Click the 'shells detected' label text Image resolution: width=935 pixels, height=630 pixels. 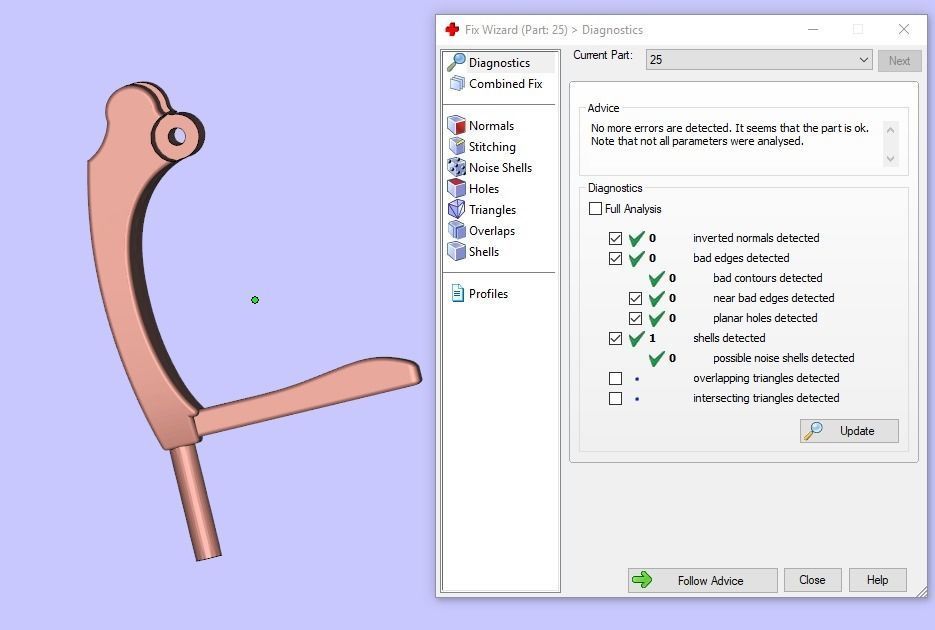pos(729,338)
